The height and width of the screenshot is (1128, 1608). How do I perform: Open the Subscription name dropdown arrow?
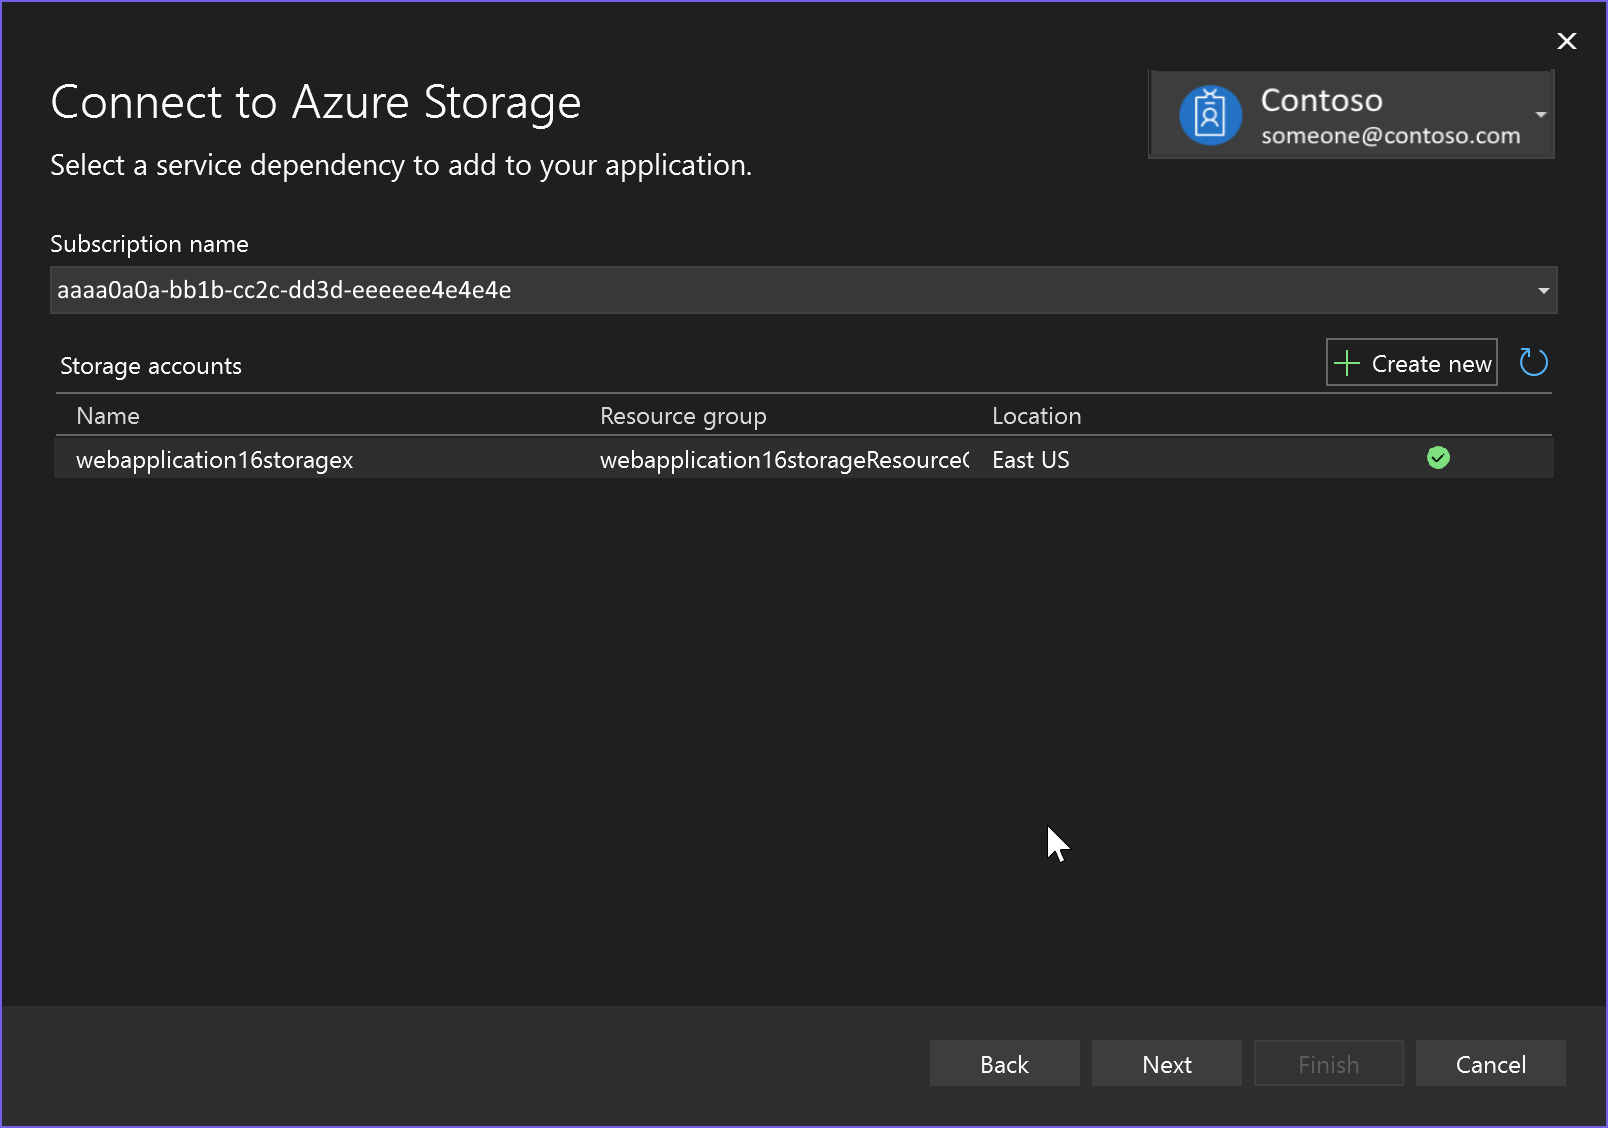[1543, 291]
